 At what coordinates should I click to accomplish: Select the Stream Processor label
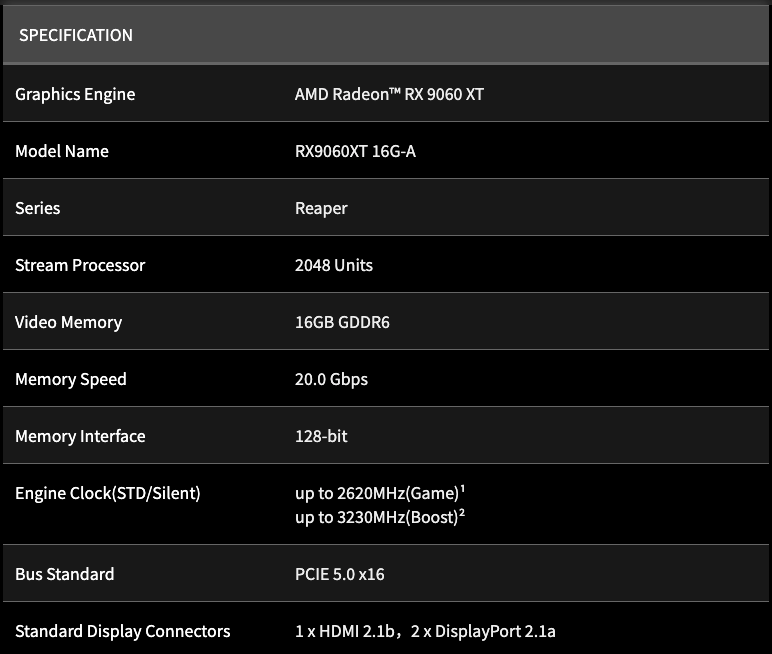coord(80,265)
